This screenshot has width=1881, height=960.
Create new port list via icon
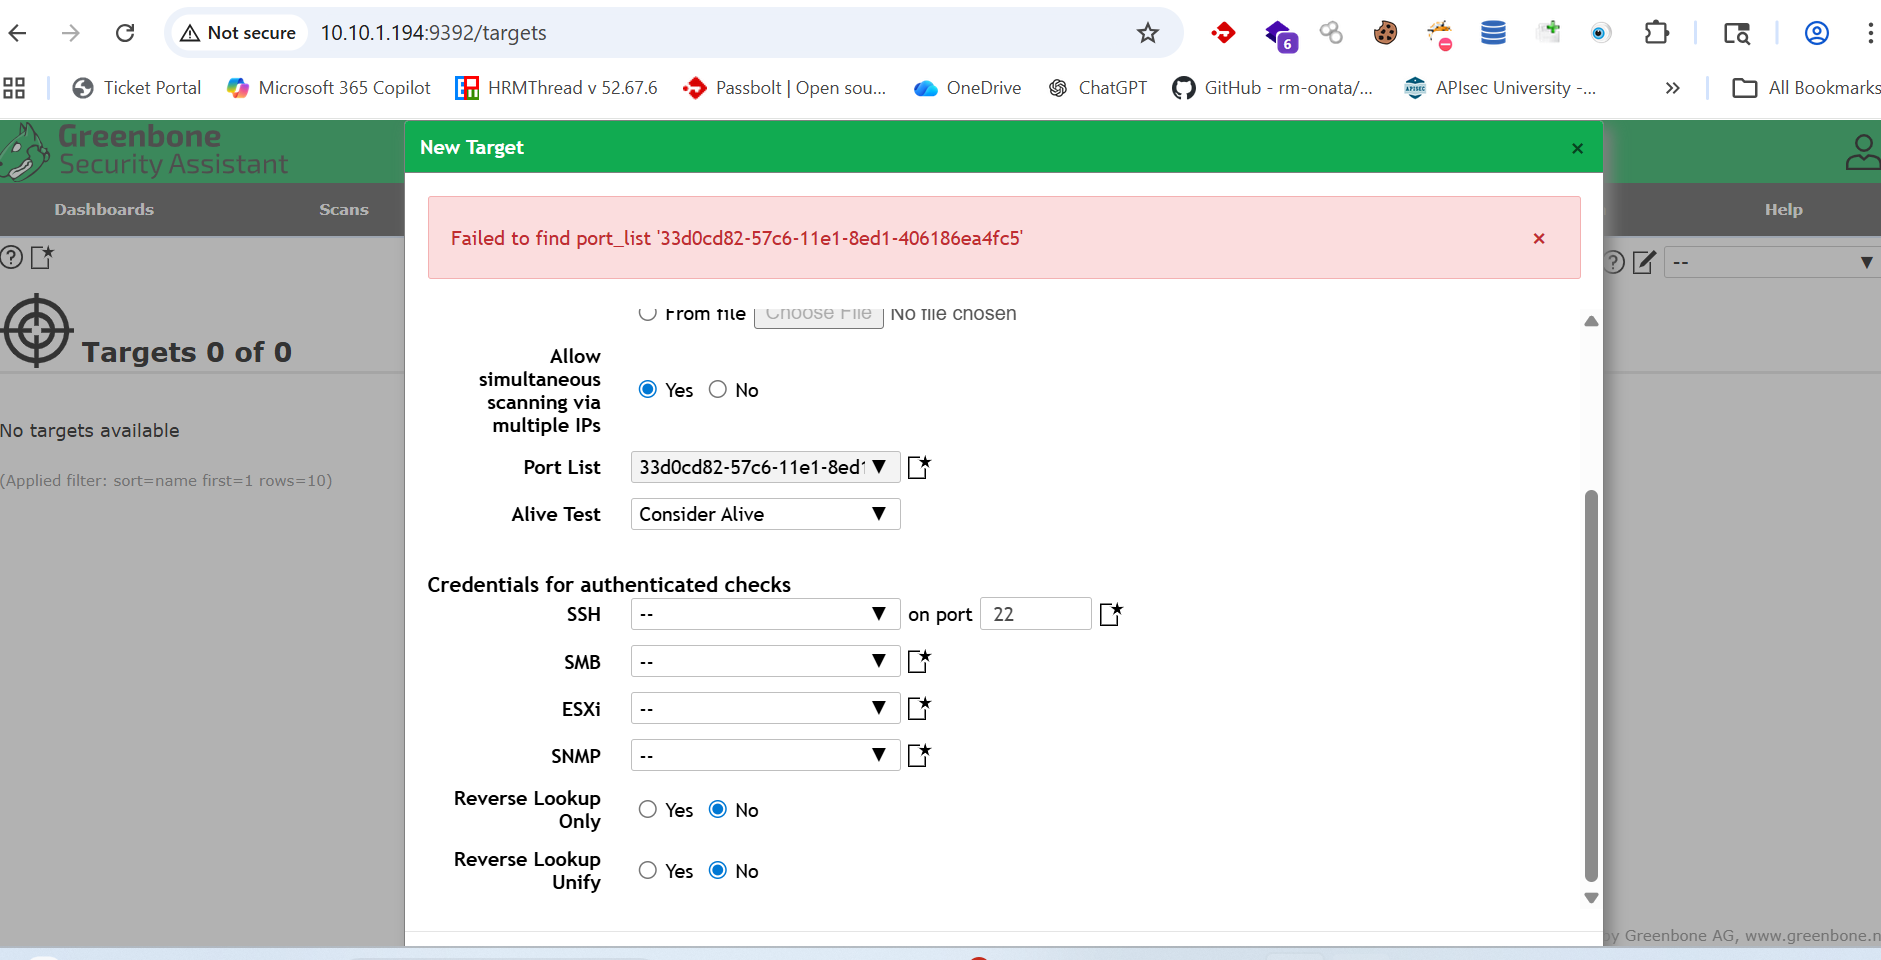919,467
